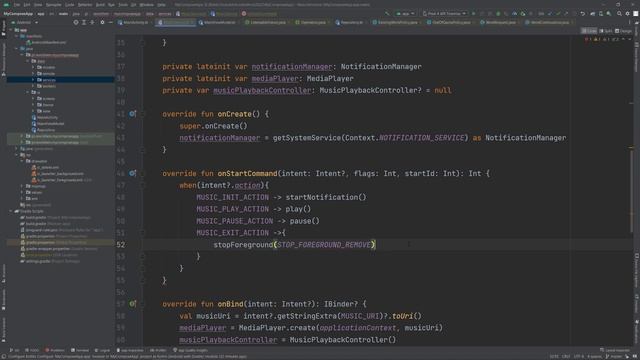Open the Logcat tool window button
This screenshot has height=360, width=640.
click(x=102, y=350)
